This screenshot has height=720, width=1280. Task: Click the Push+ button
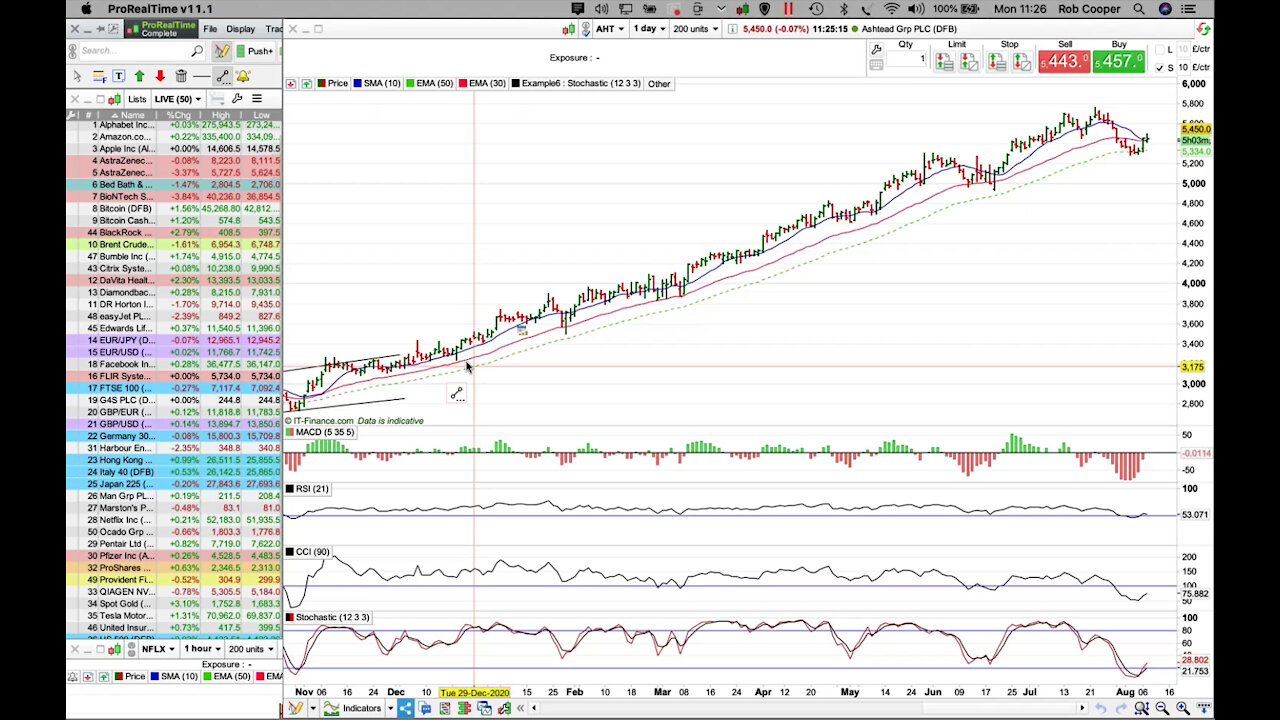pos(254,51)
